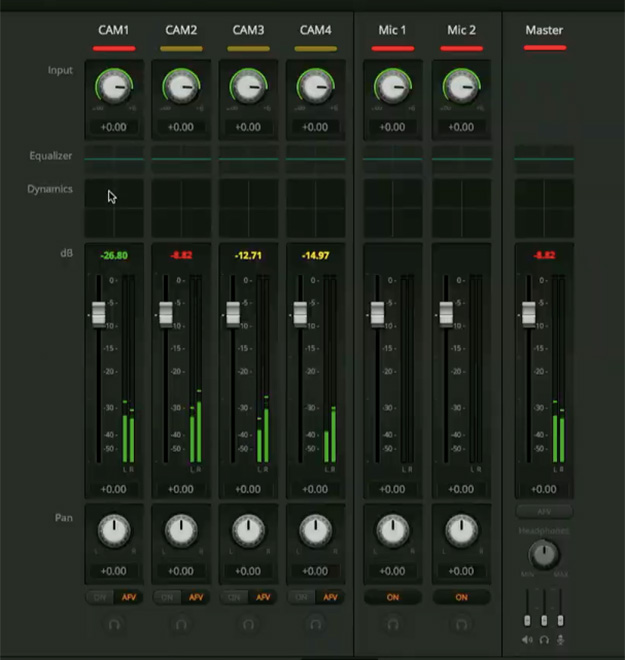Click the CAM4 peak reading -14.97
The height and width of the screenshot is (660, 625).
(x=316, y=255)
